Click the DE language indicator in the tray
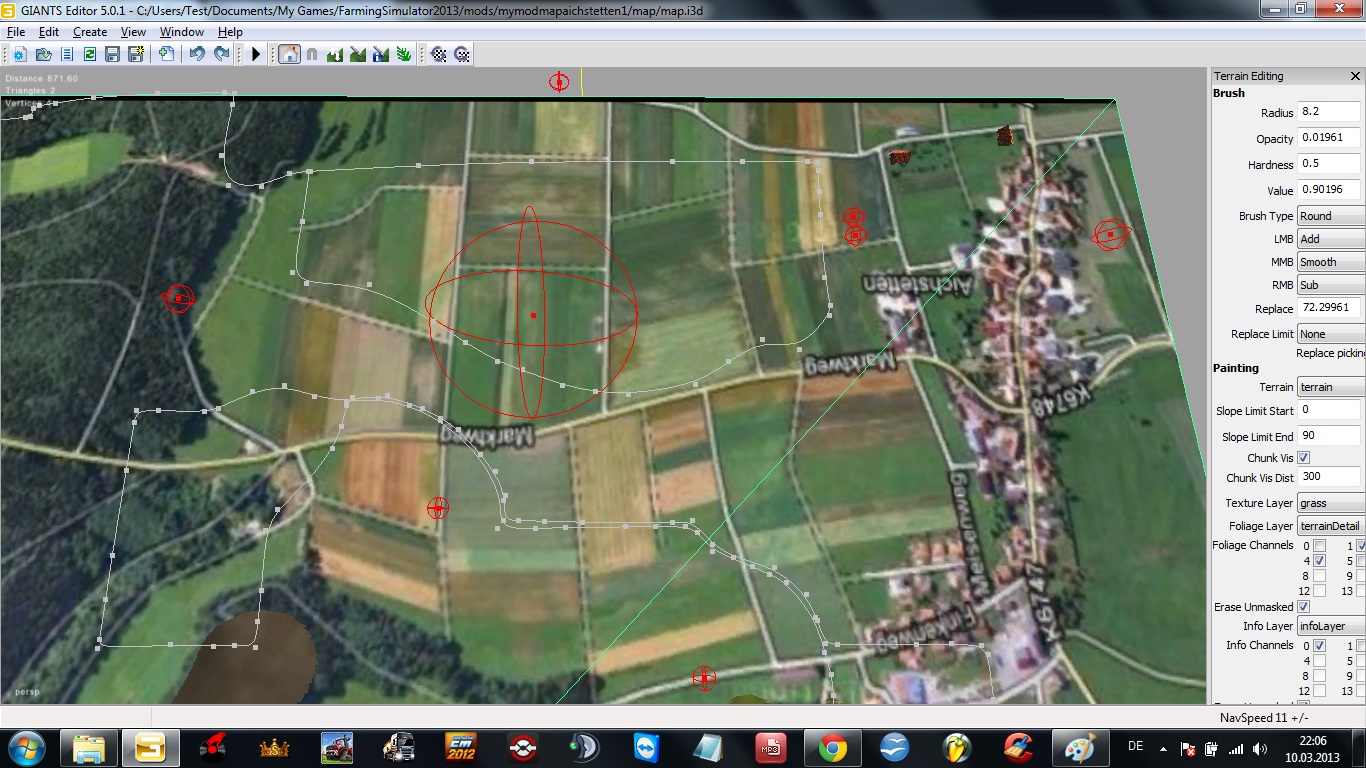This screenshot has width=1366, height=768. [1135, 746]
